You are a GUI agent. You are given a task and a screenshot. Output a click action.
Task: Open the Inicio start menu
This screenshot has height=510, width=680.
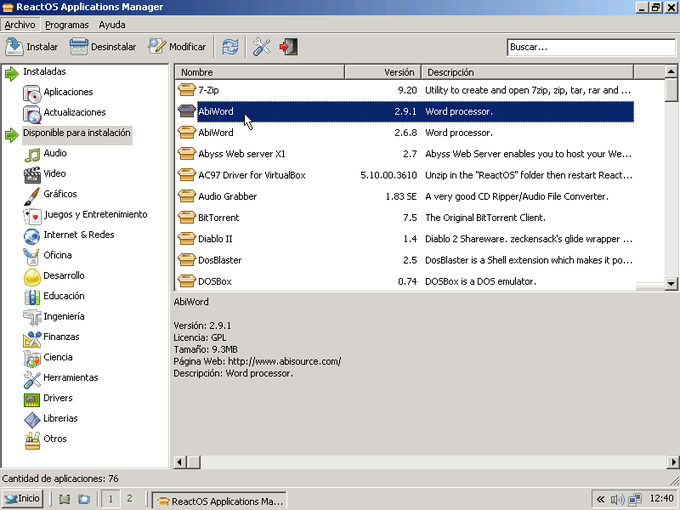23,499
